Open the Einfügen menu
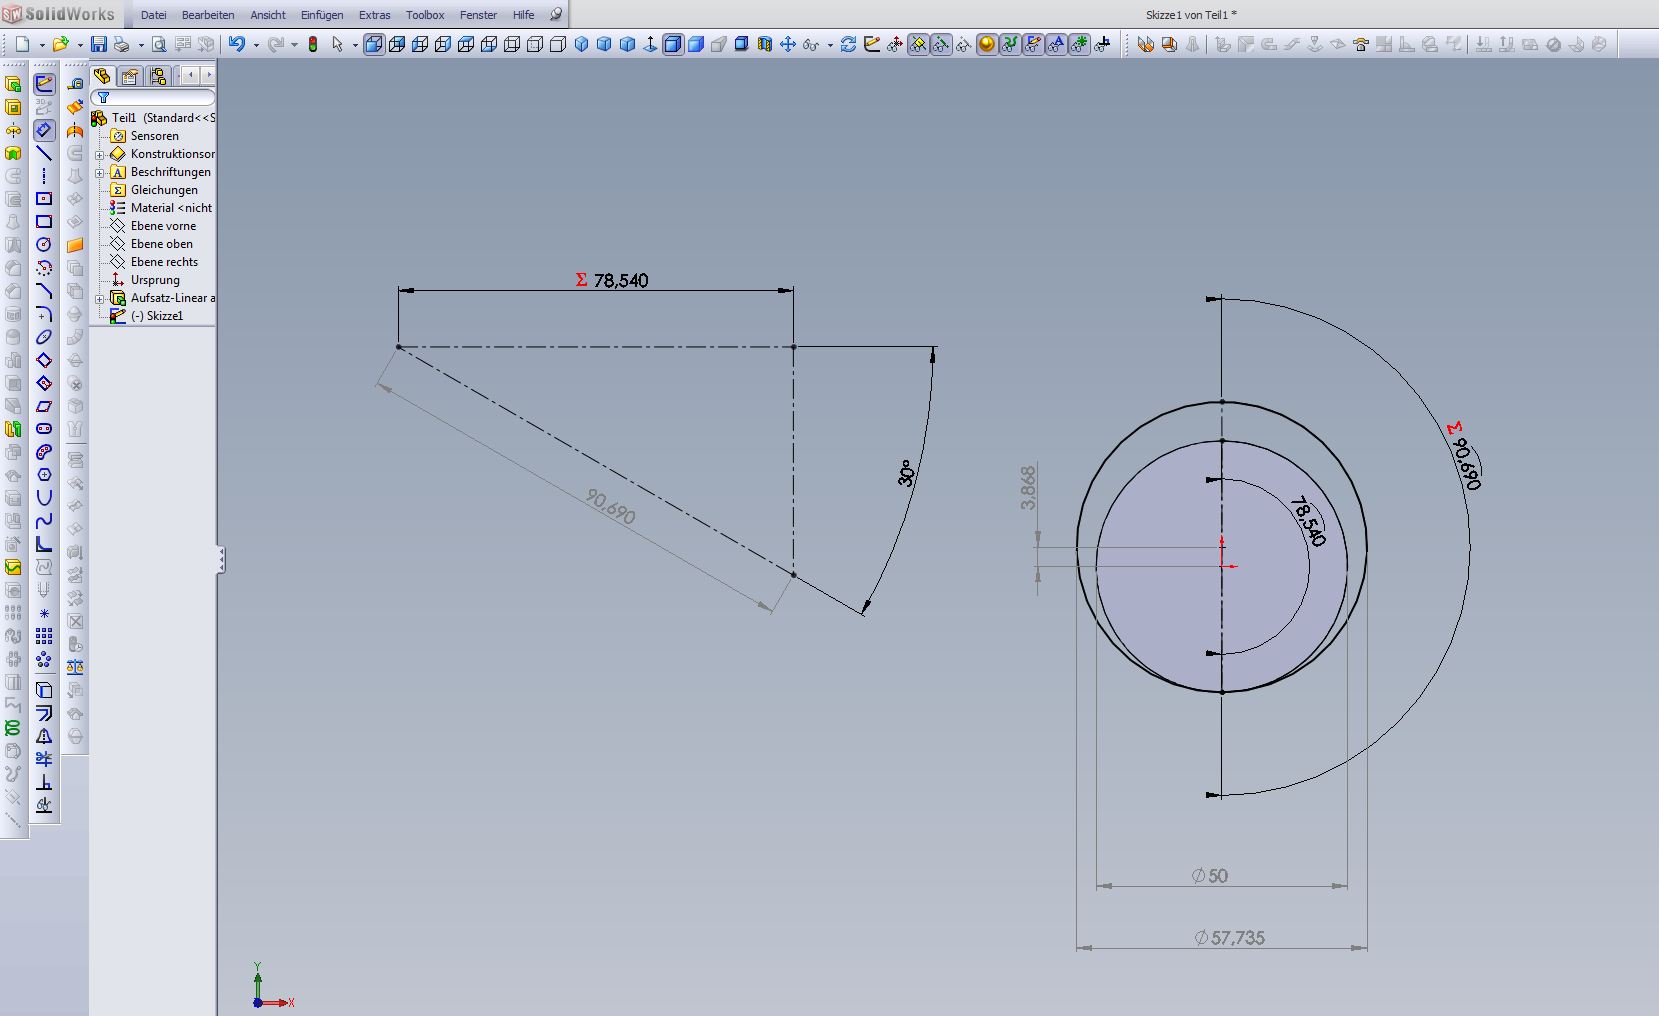The width and height of the screenshot is (1659, 1016). tap(321, 15)
